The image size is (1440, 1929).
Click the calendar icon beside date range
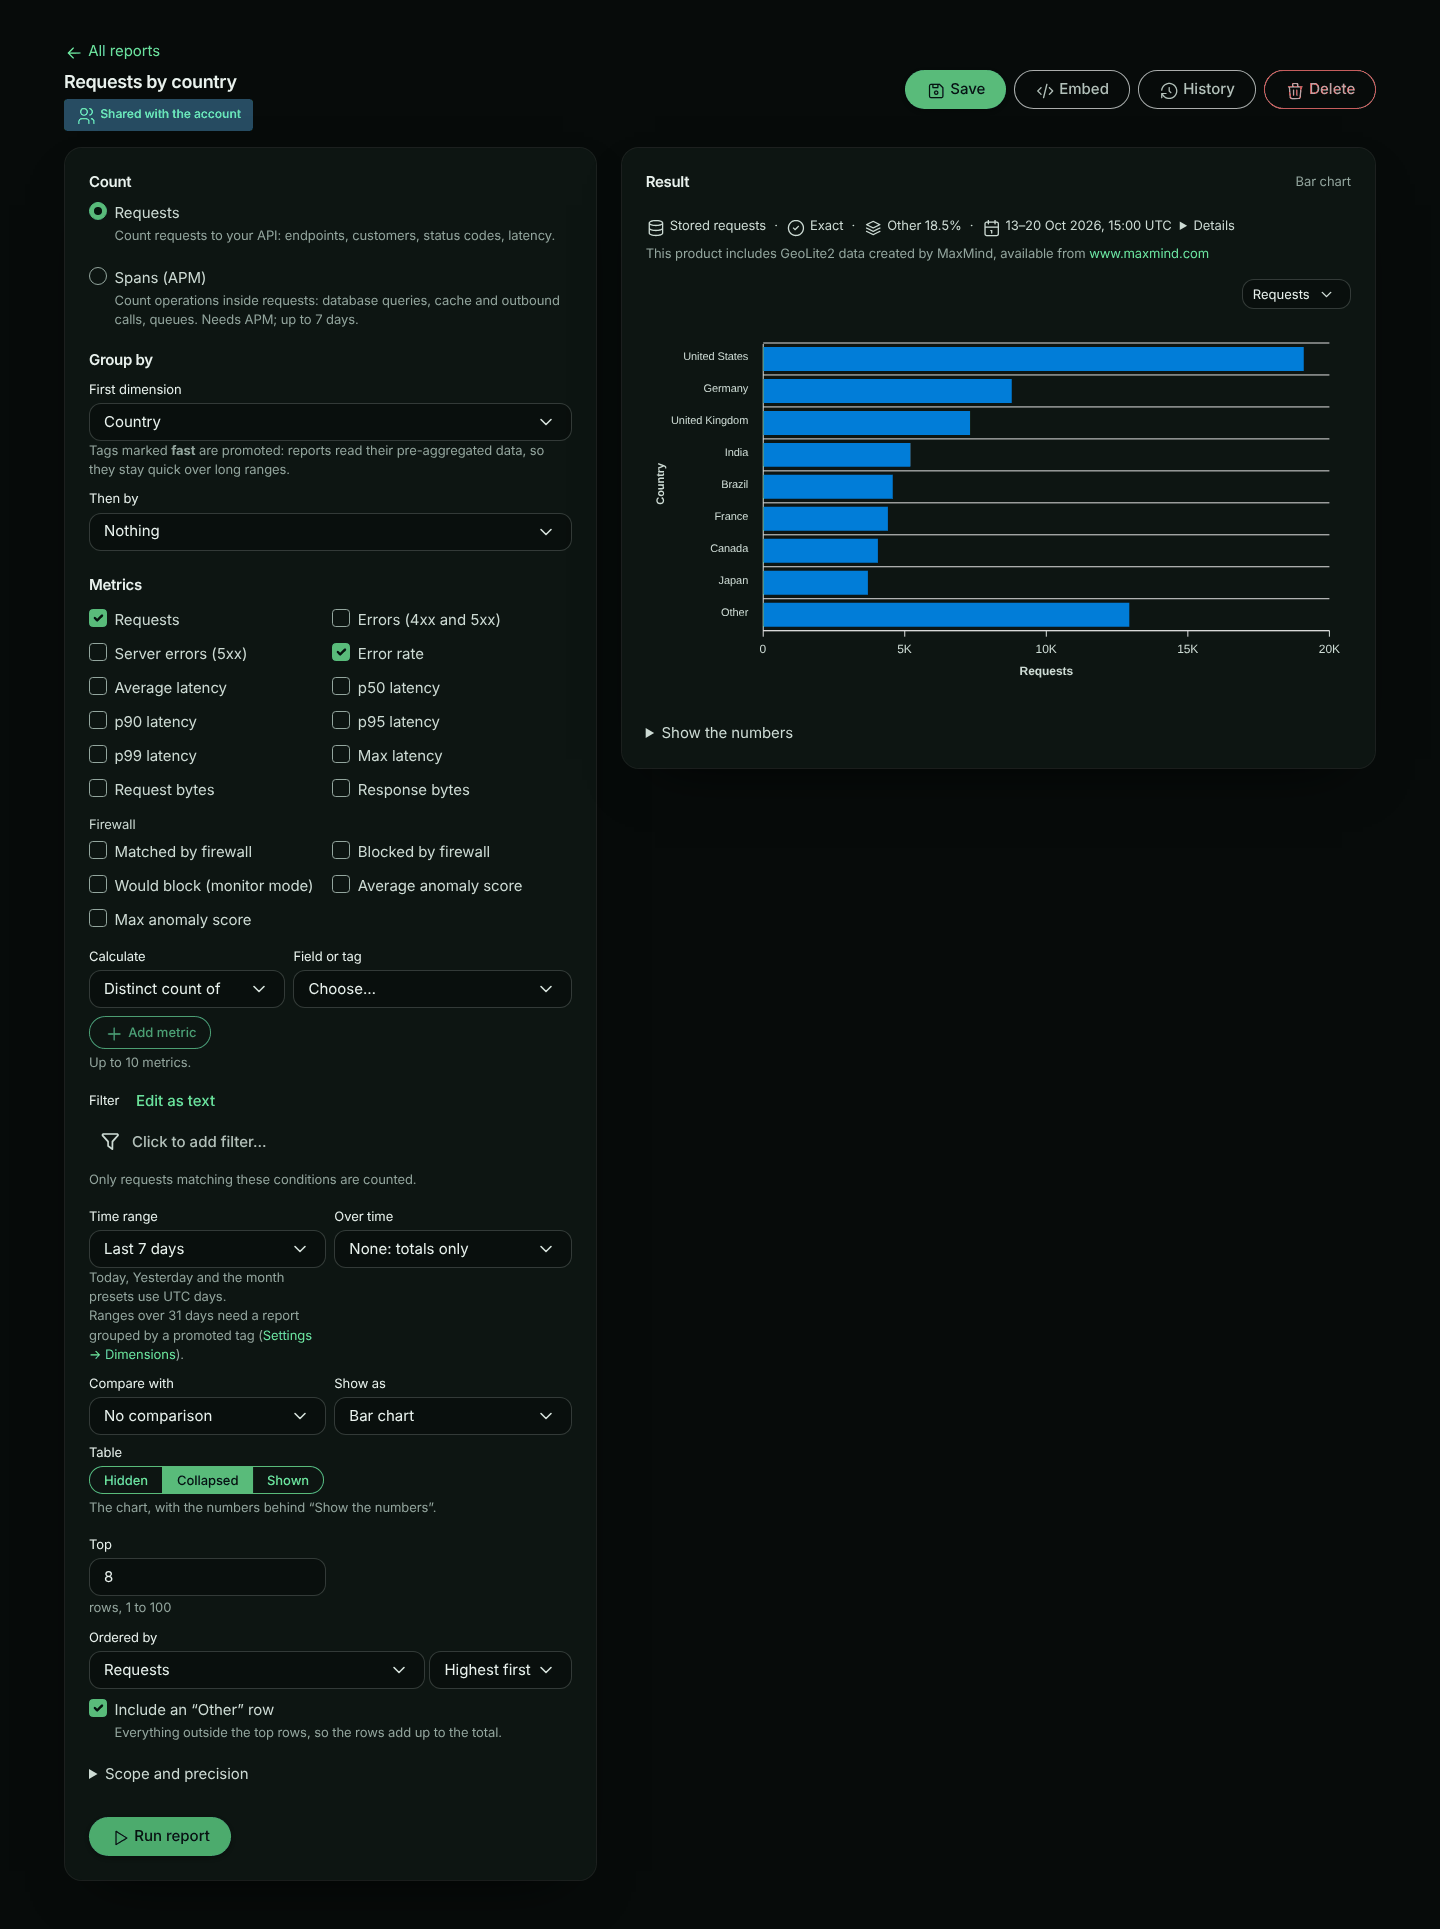(x=992, y=227)
